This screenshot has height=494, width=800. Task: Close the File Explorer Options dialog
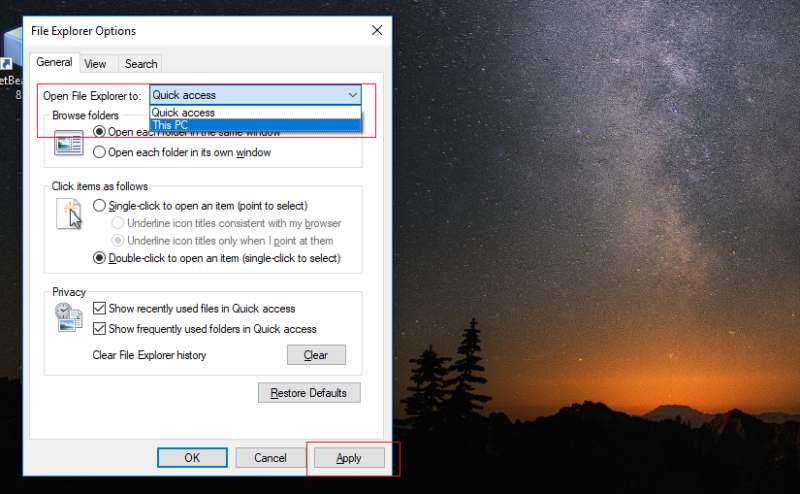[377, 31]
